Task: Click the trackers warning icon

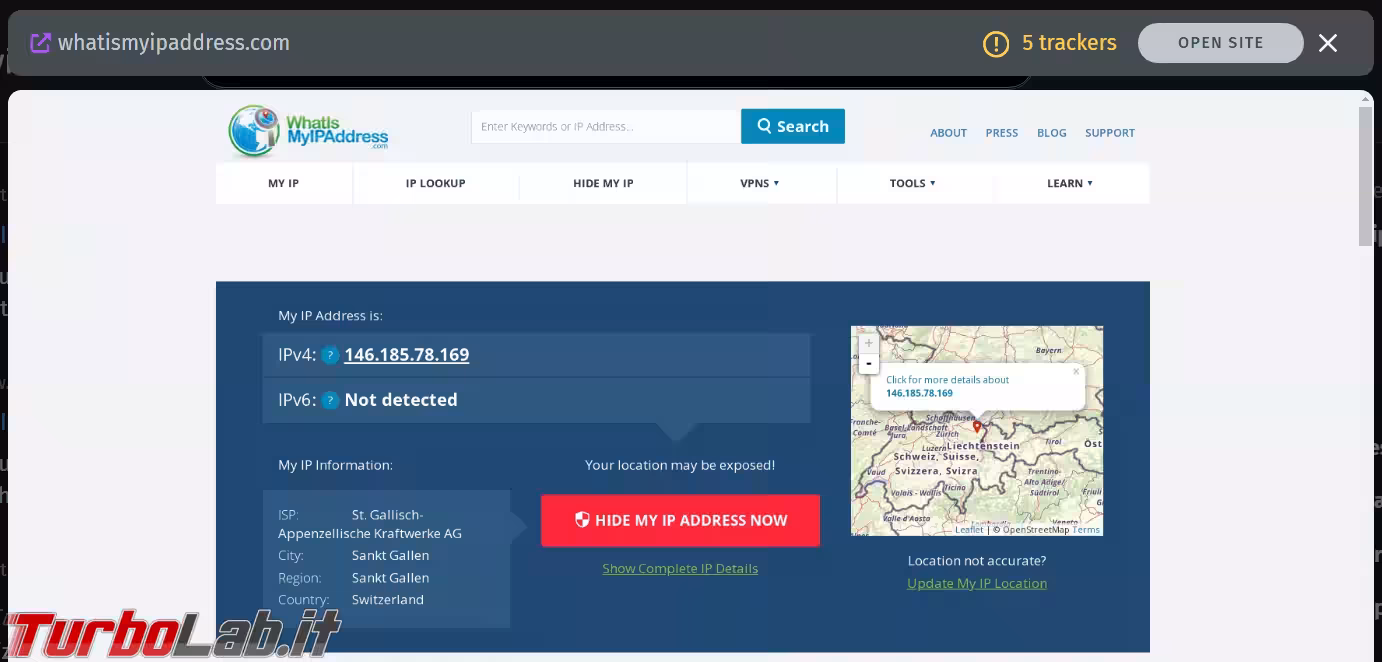Action: pyautogui.click(x=996, y=44)
